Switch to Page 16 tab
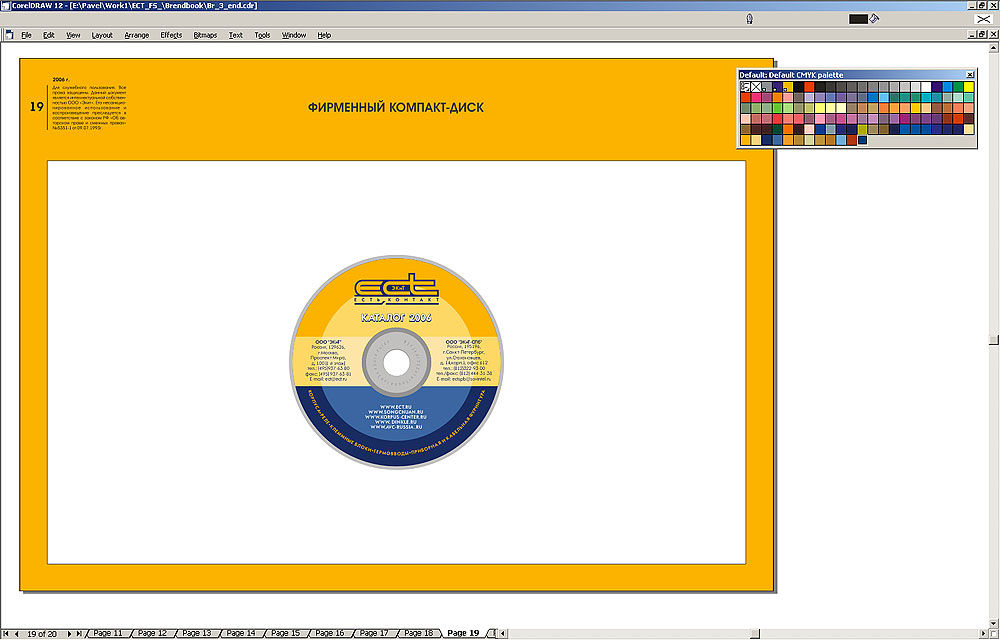The image size is (1000, 640). [330, 633]
